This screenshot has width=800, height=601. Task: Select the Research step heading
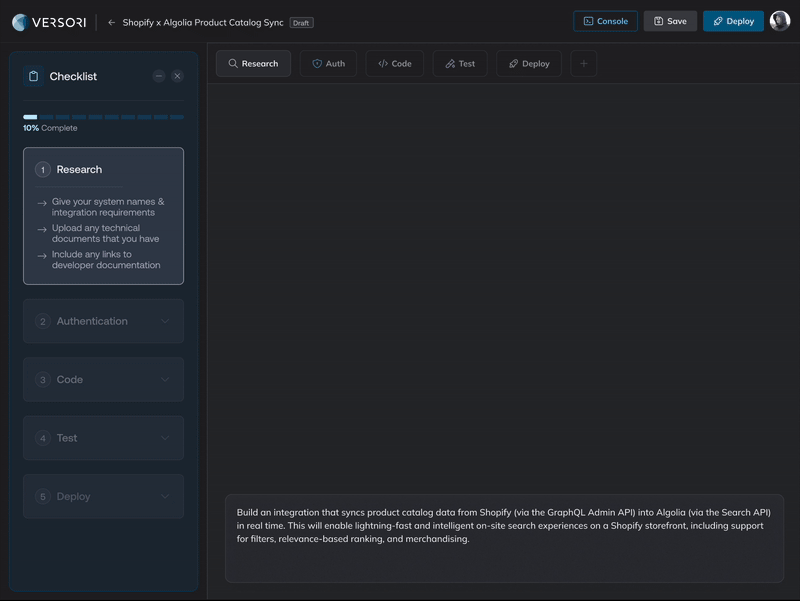[x=79, y=169]
